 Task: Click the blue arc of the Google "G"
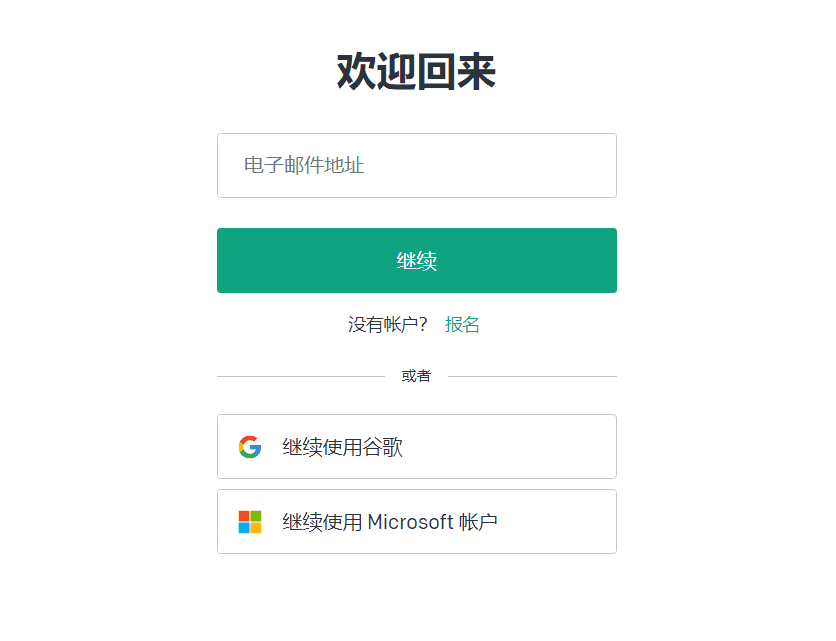pyautogui.click(x=258, y=450)
